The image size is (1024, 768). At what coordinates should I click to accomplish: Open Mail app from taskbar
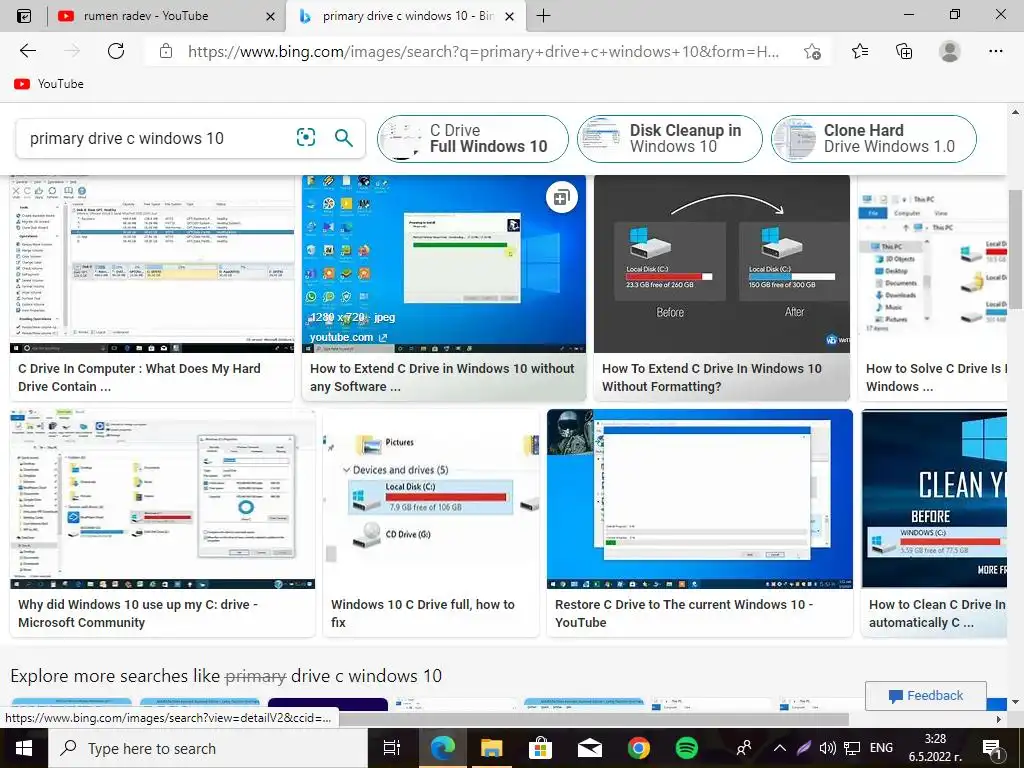590,748
